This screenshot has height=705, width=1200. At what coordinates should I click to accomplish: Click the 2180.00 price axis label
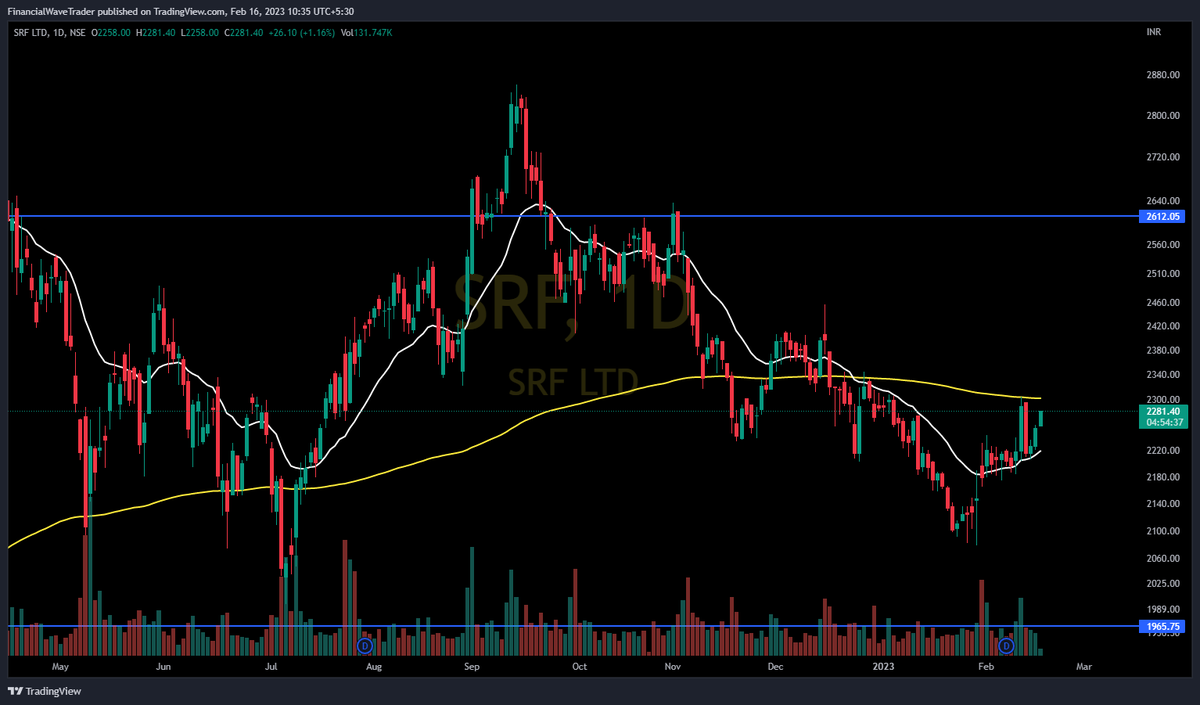1164,477
